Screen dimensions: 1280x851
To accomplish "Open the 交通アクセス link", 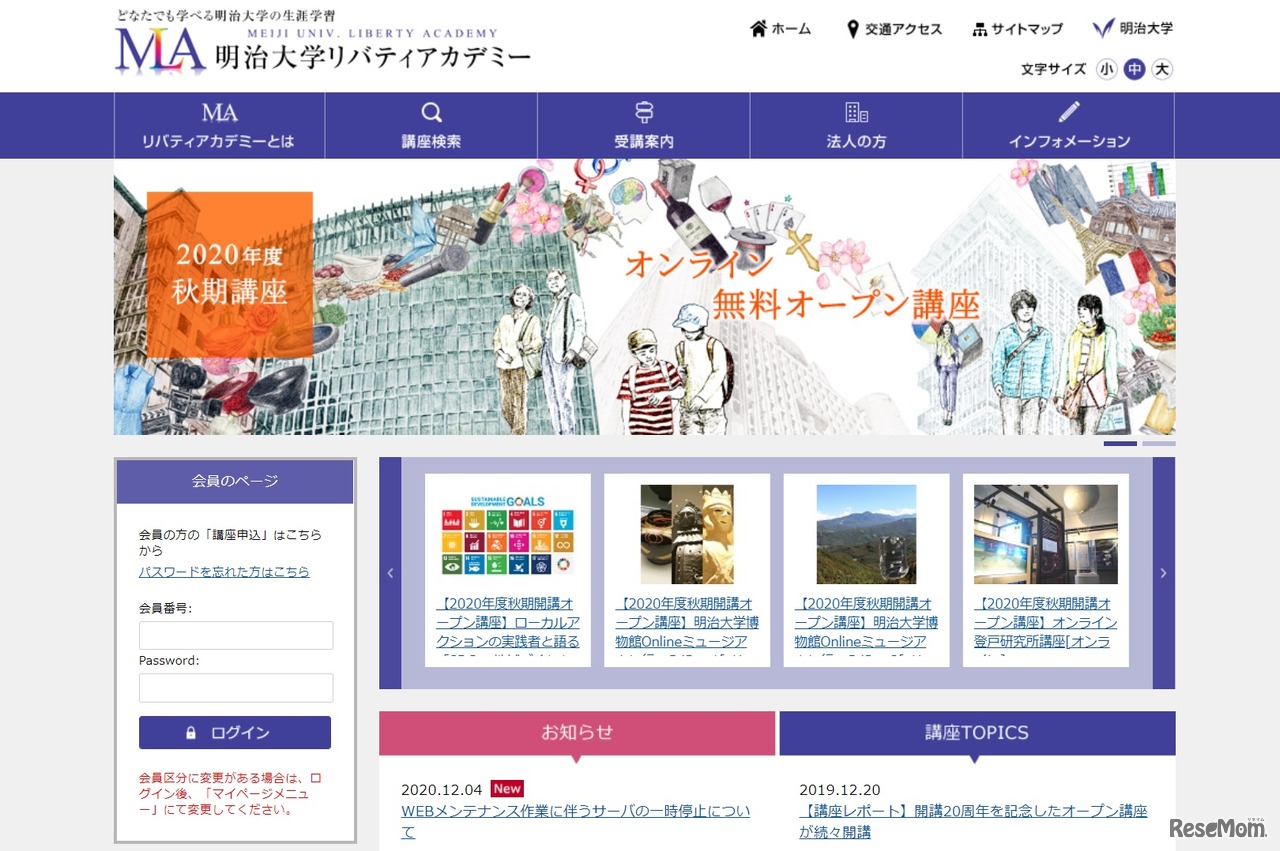I will [894, 29].
